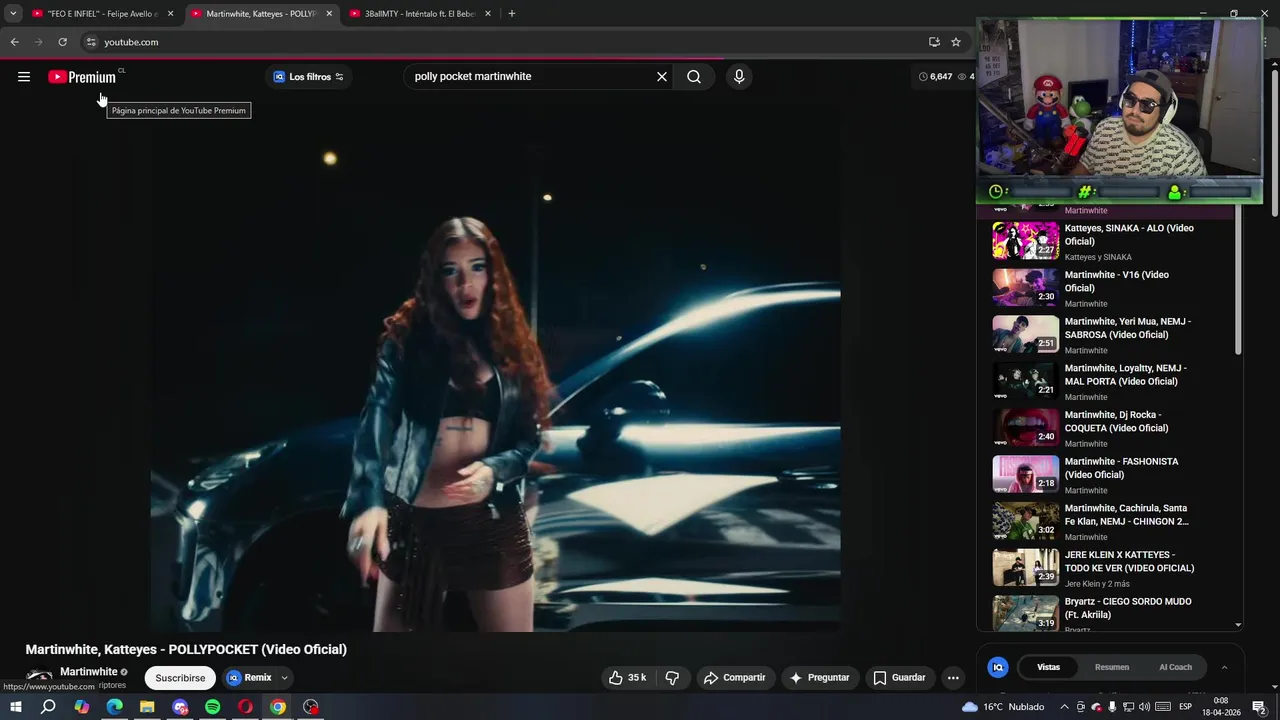Viewport: 1280px width, 720px height.
Task: Dislike the video with thumbs down
Action: pos(672,678)
